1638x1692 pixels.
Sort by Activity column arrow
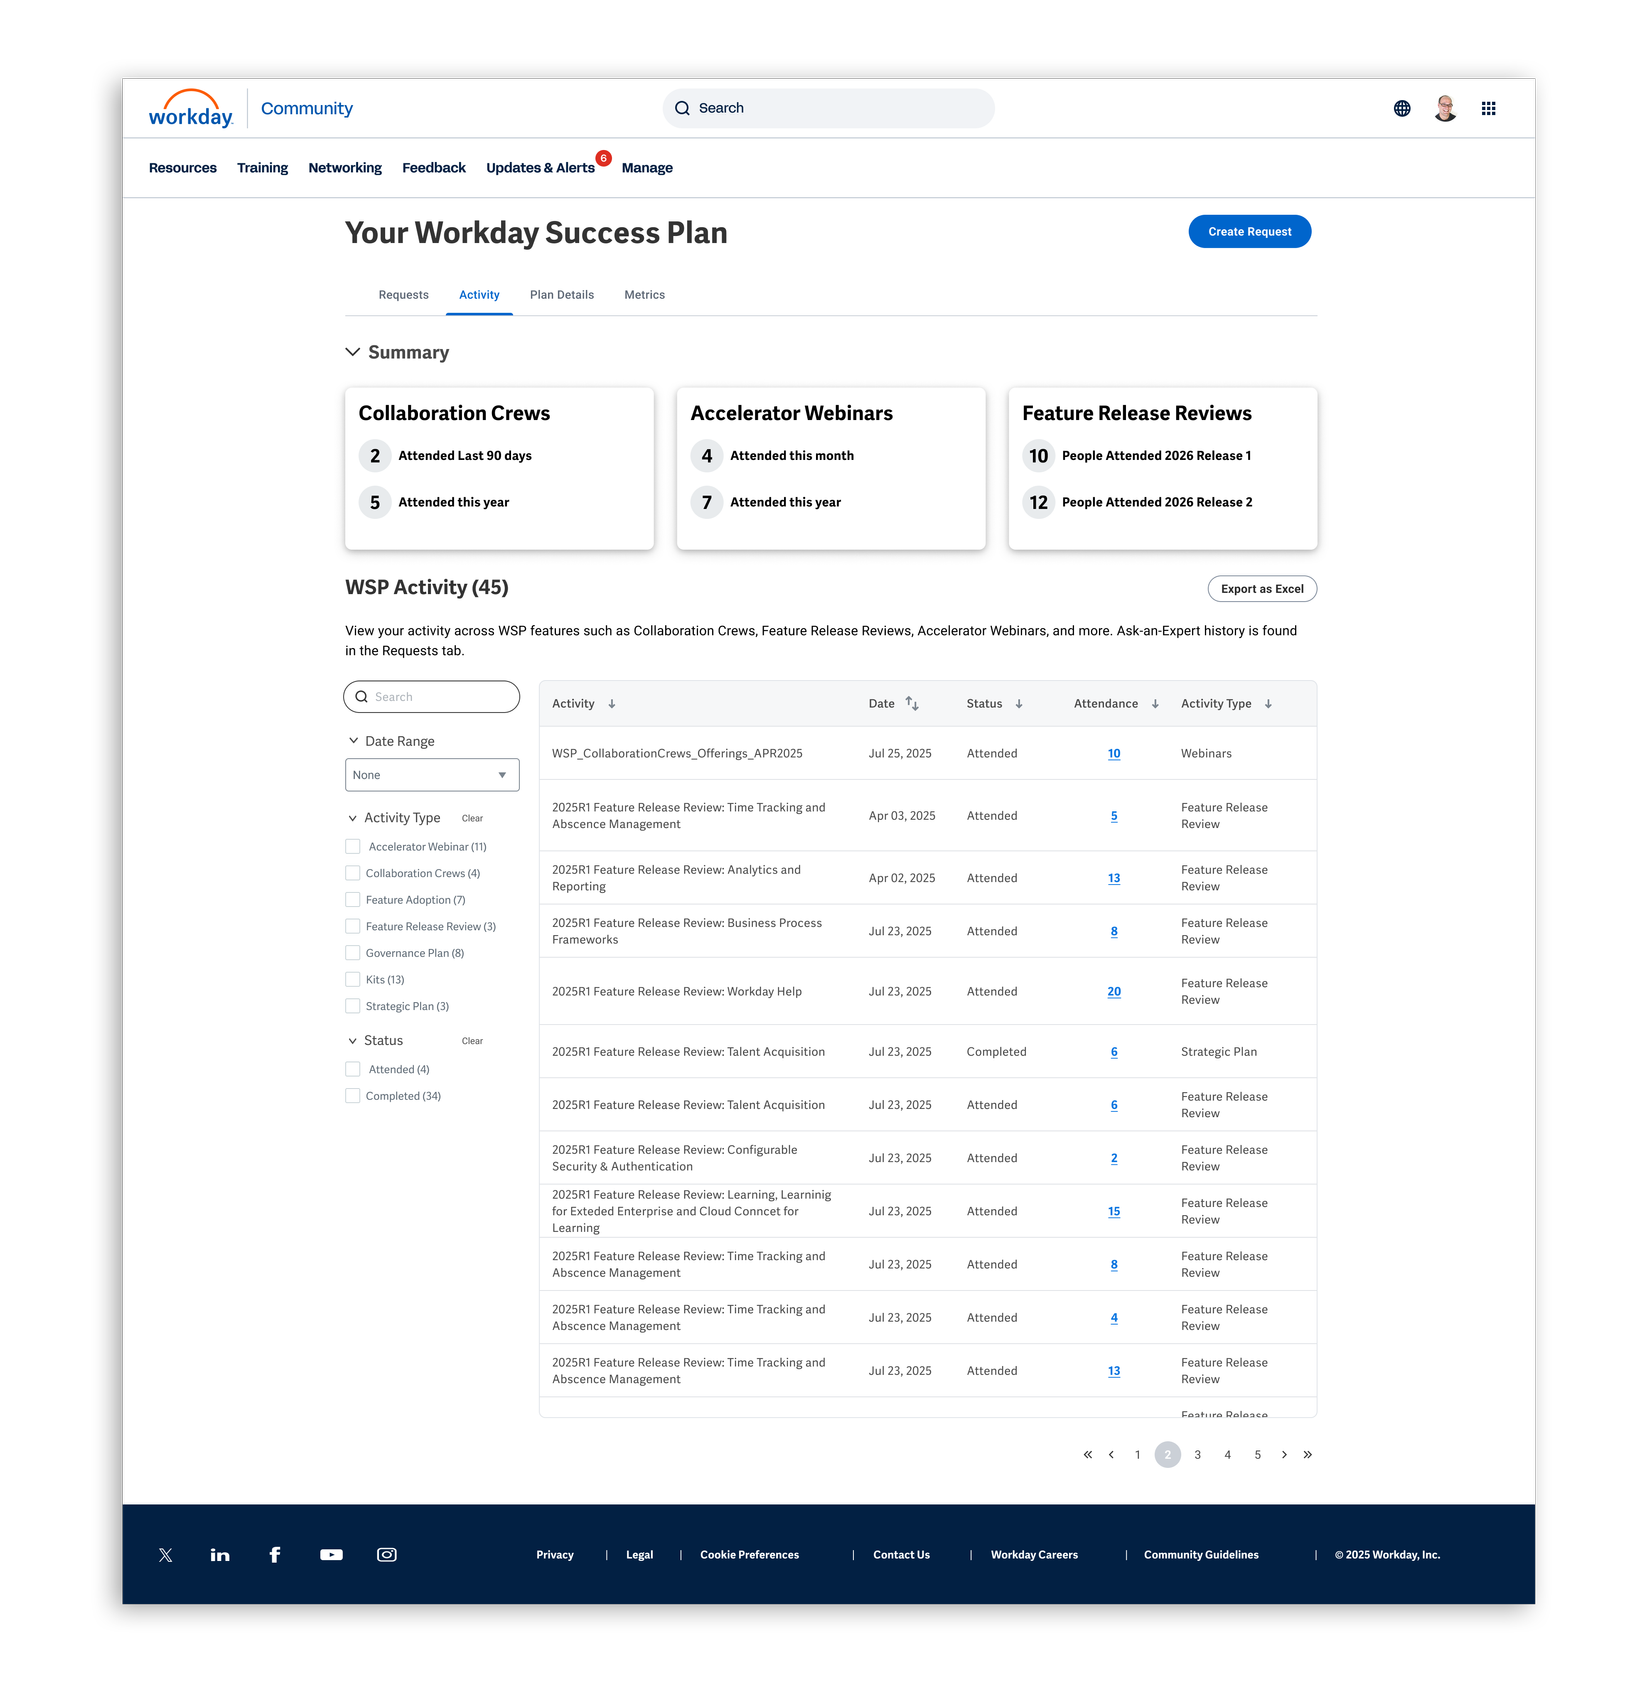612,704
